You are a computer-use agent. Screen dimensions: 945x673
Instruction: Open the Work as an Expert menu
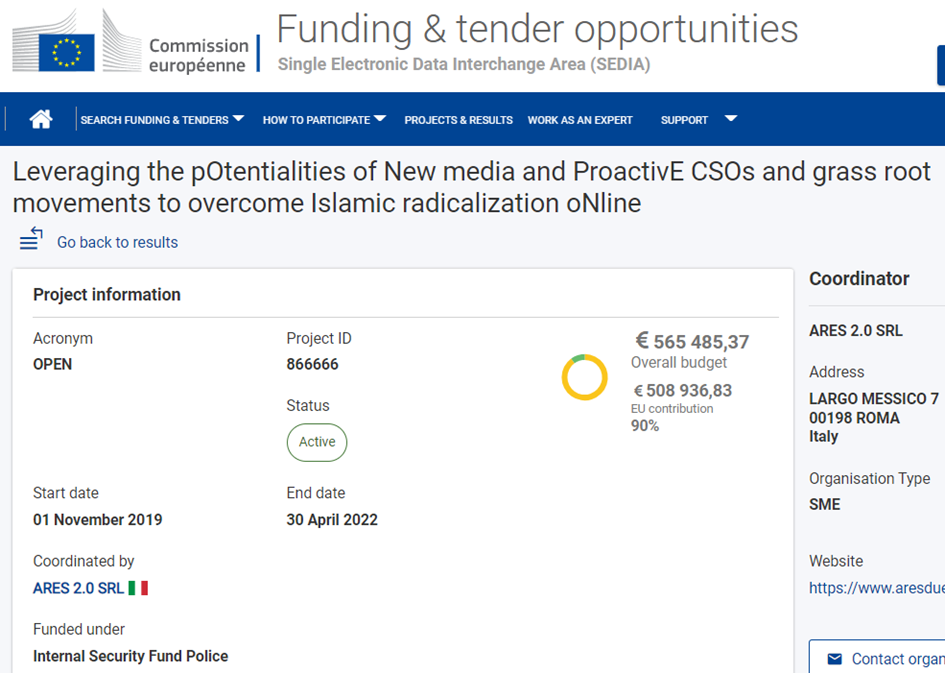coord(580,120)
